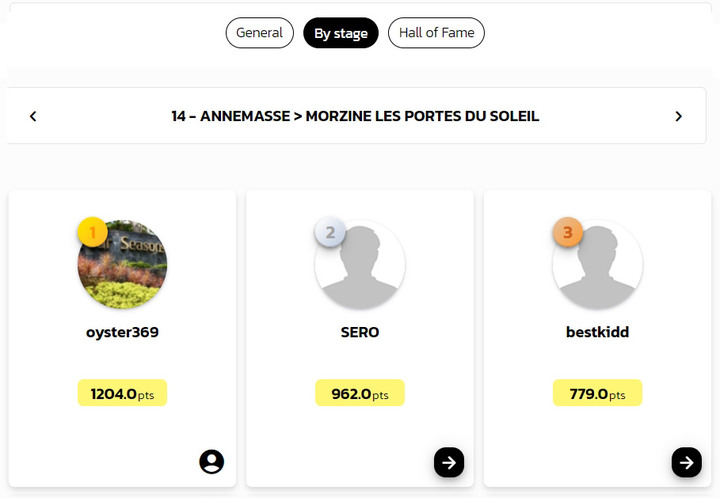This screenshot has height=498, width=720.
Task: Switch to the General ranking tab
Action: click(259, 33)
